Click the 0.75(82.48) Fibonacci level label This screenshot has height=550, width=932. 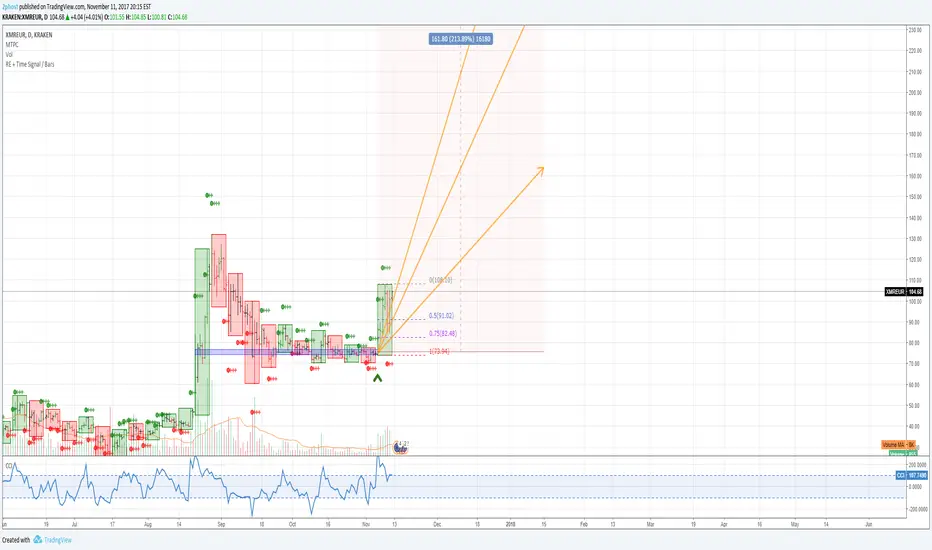(443, 334)
